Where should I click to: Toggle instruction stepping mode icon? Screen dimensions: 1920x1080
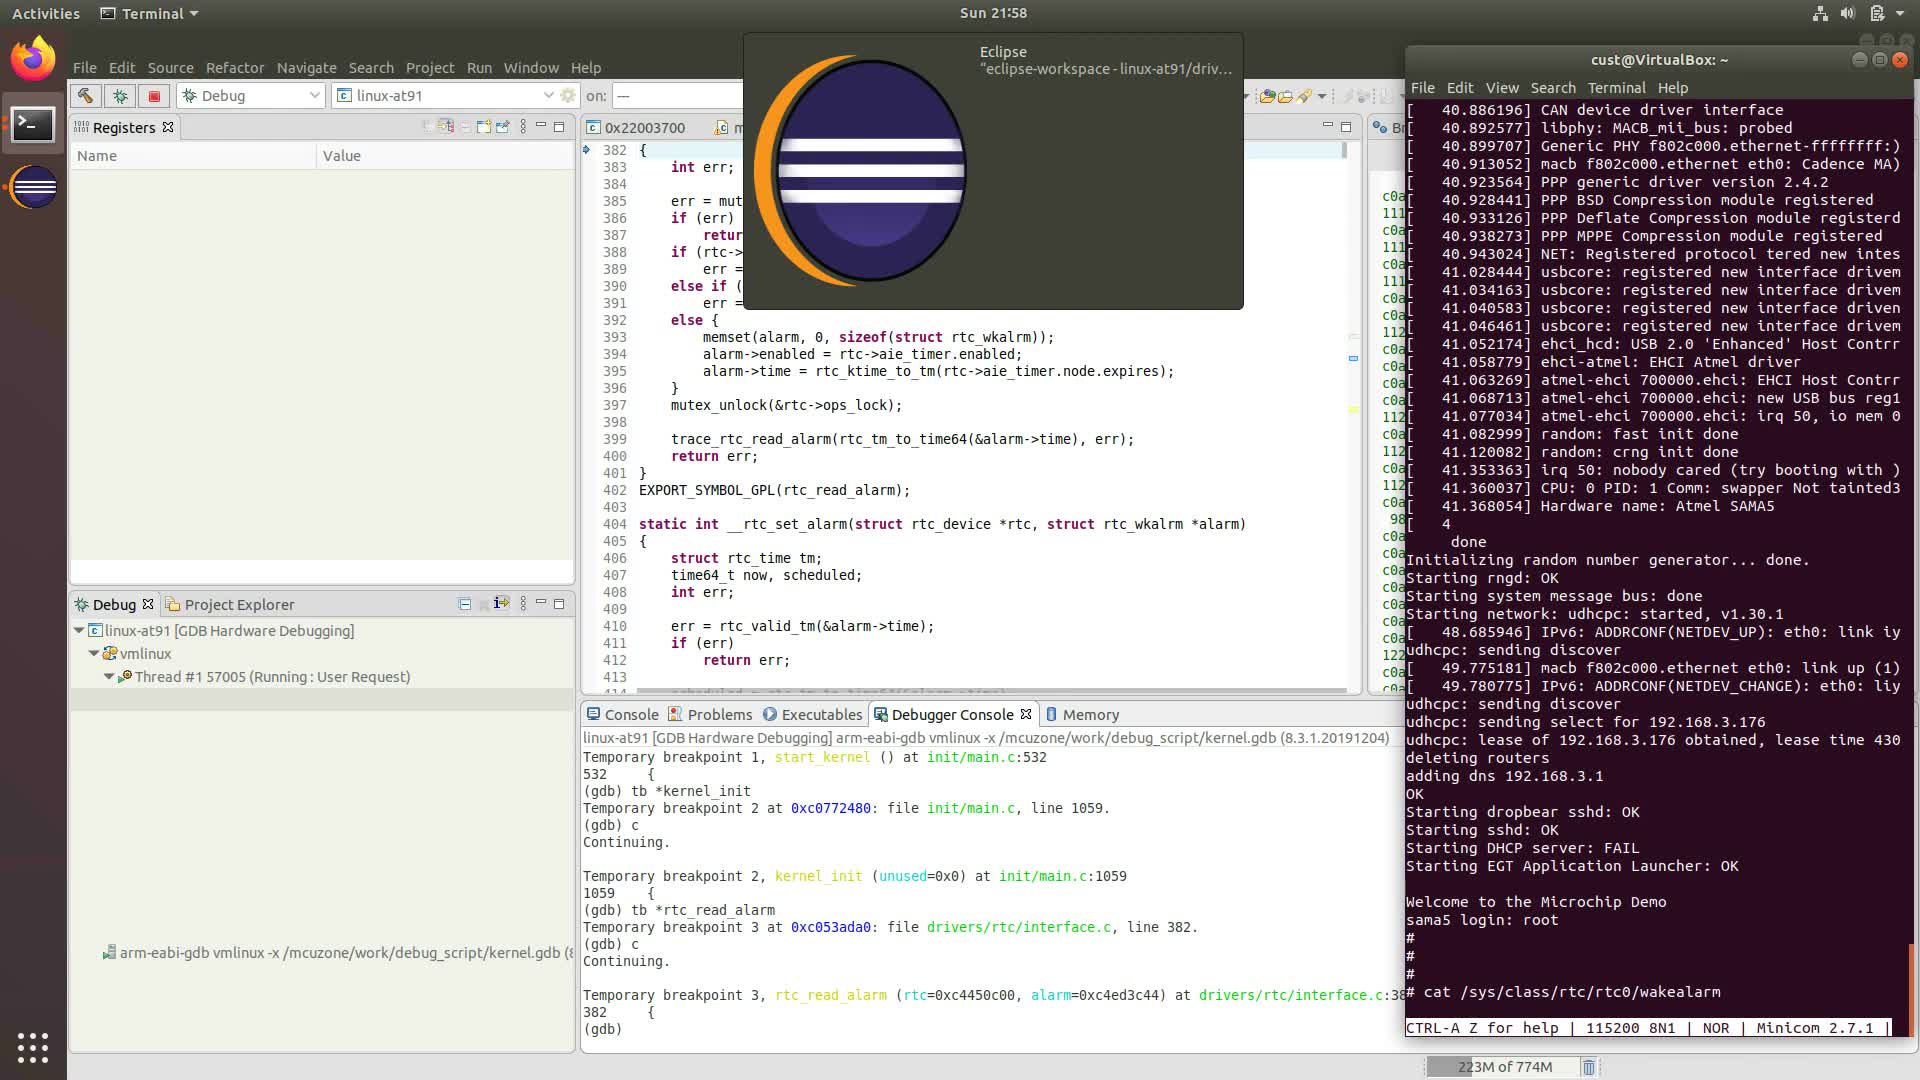501,604
